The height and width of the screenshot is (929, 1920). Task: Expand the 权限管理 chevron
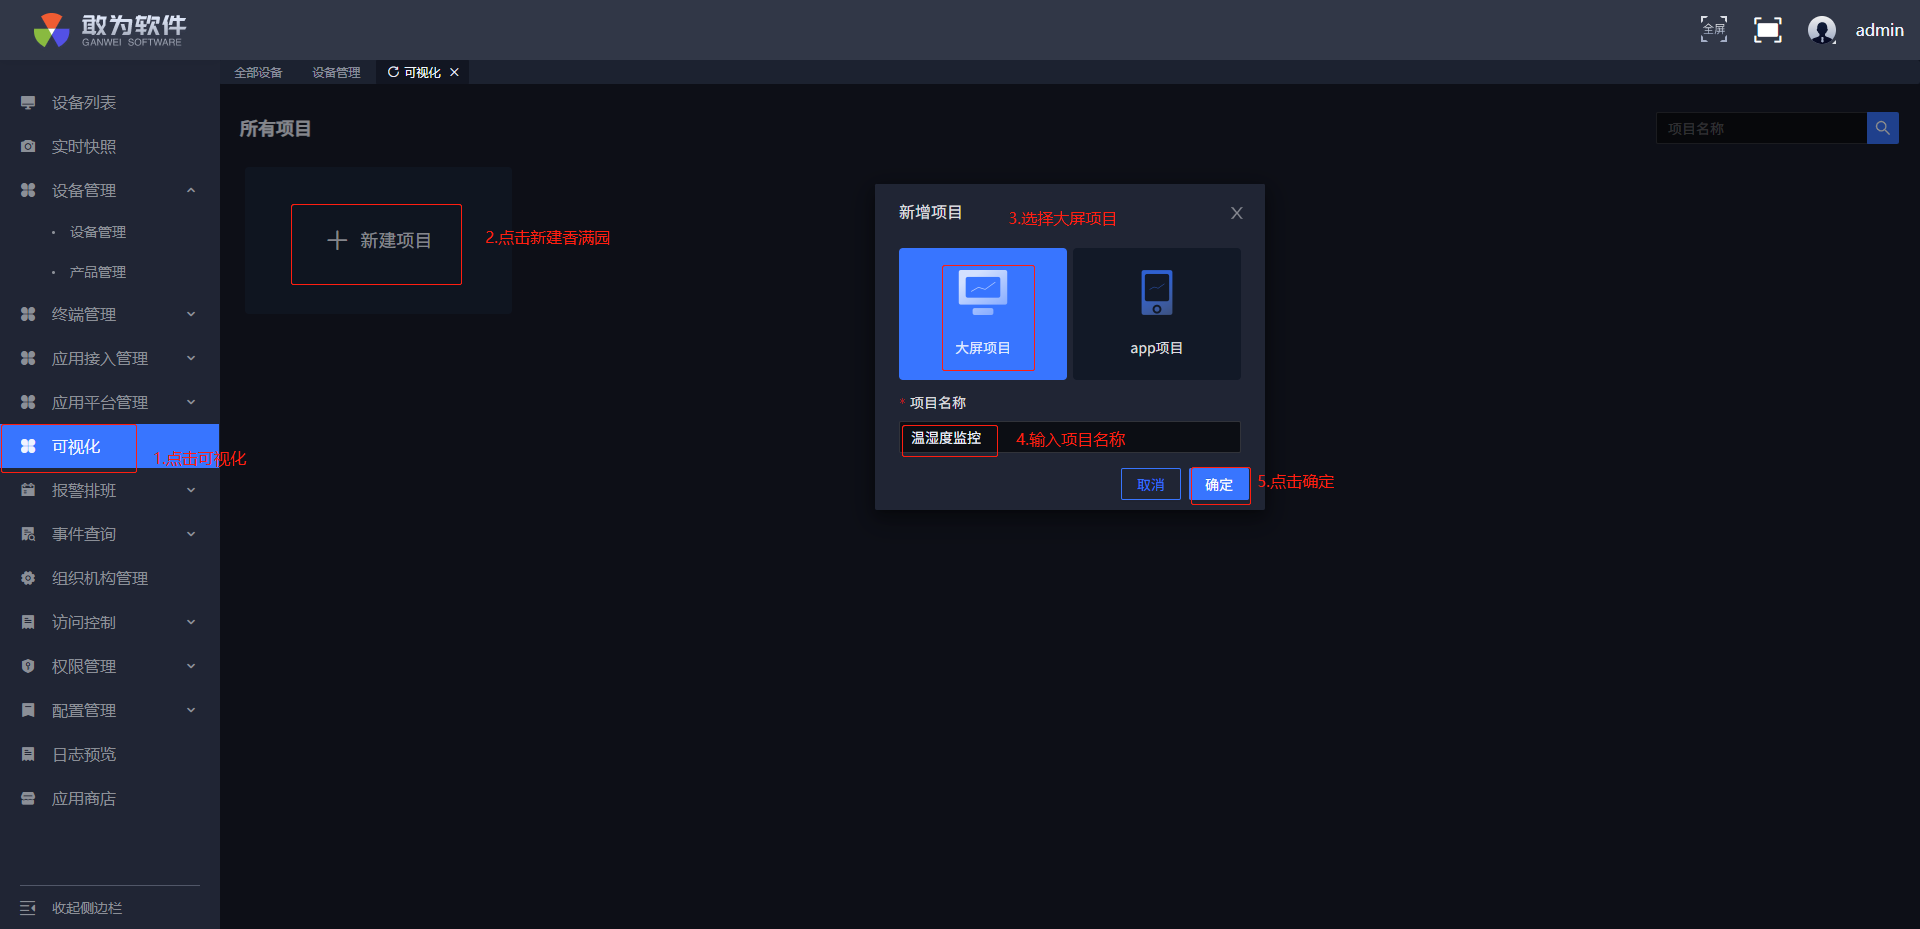[x=191, y=667]
